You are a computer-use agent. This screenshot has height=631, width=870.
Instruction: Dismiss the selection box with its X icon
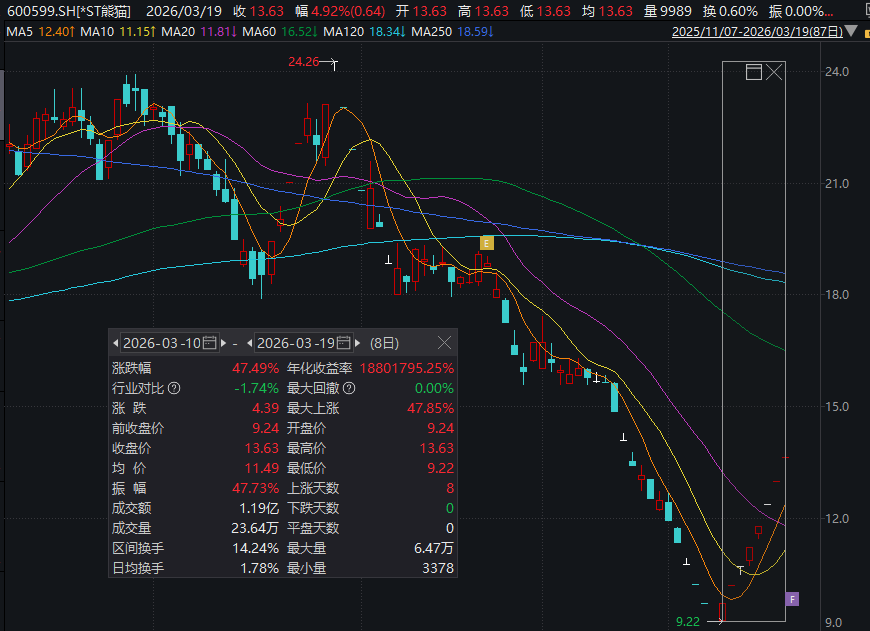[x=774, y=72]
